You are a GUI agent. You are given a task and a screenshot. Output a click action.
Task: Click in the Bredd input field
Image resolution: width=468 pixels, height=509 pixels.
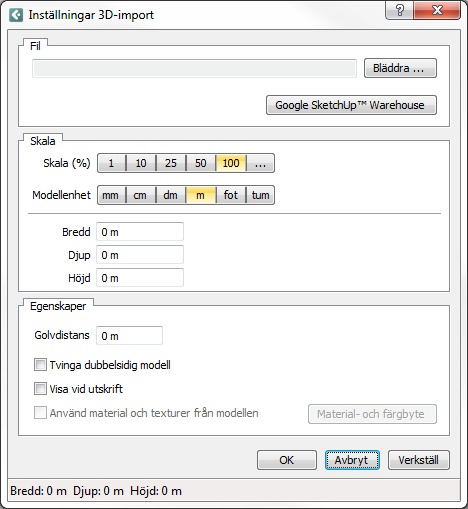tap(140, 232)
